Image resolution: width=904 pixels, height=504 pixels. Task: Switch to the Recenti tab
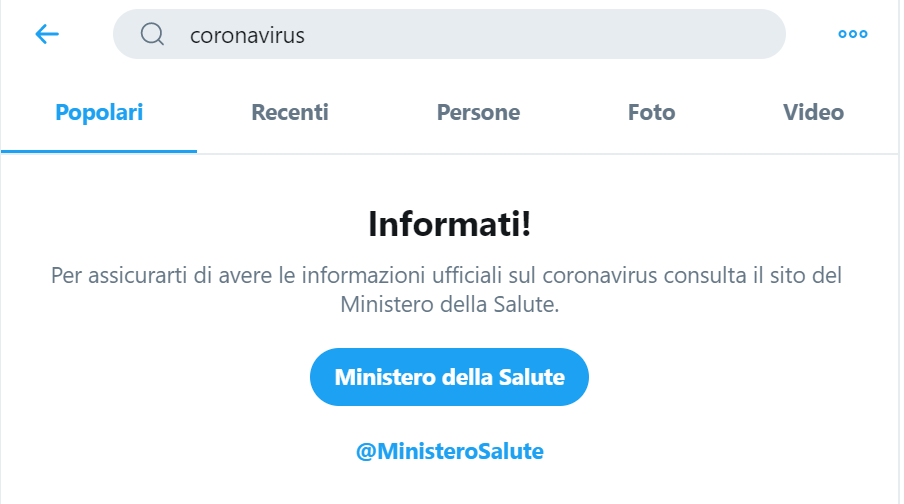(x=290, y=112)
